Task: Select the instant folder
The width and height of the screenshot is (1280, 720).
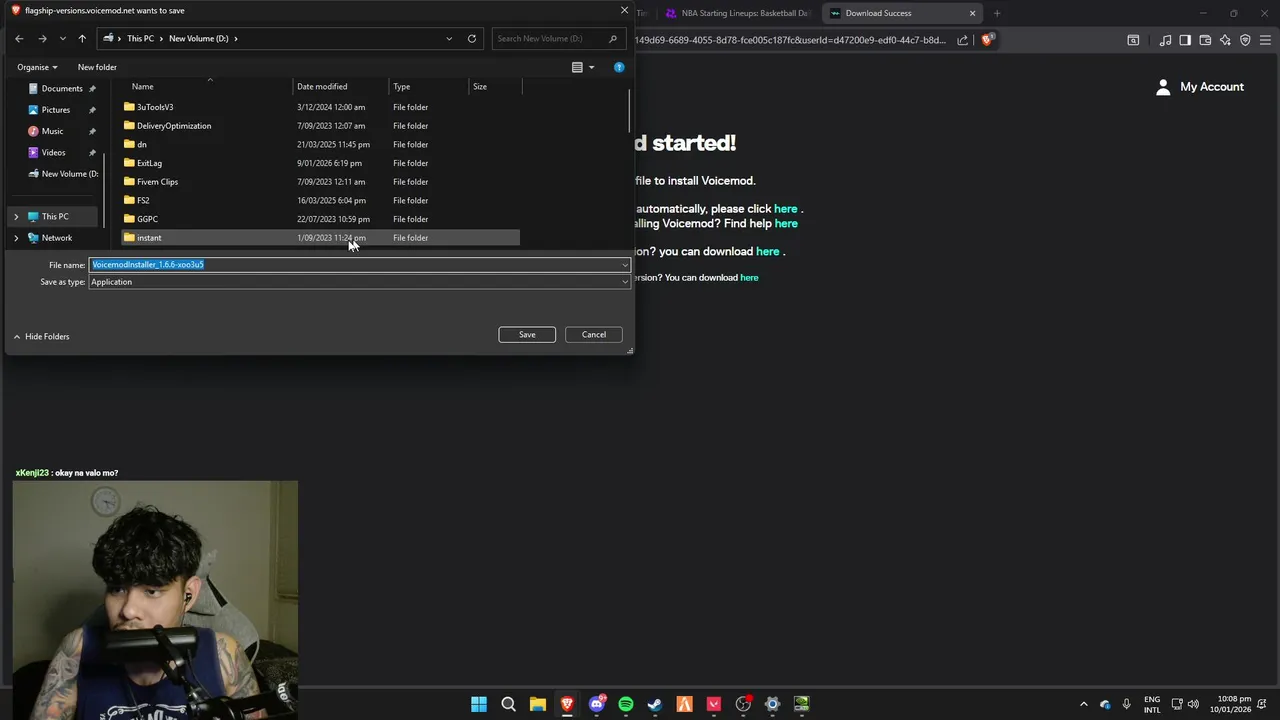Action: click(320, 238)
